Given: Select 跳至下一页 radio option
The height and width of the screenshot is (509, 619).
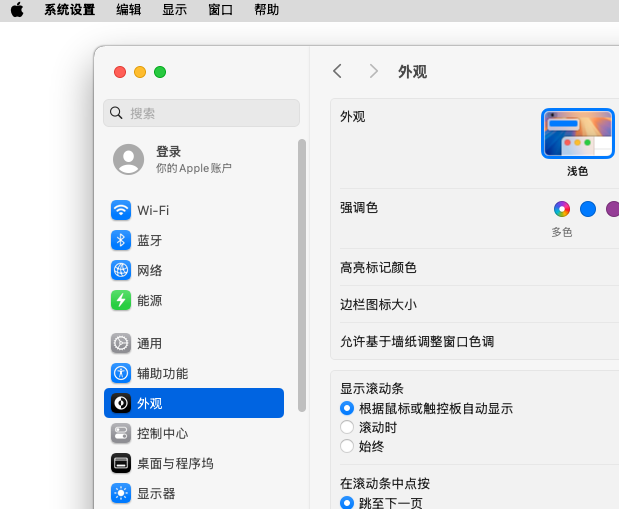Looking at the screenshot, I should [x=347, y=503].
